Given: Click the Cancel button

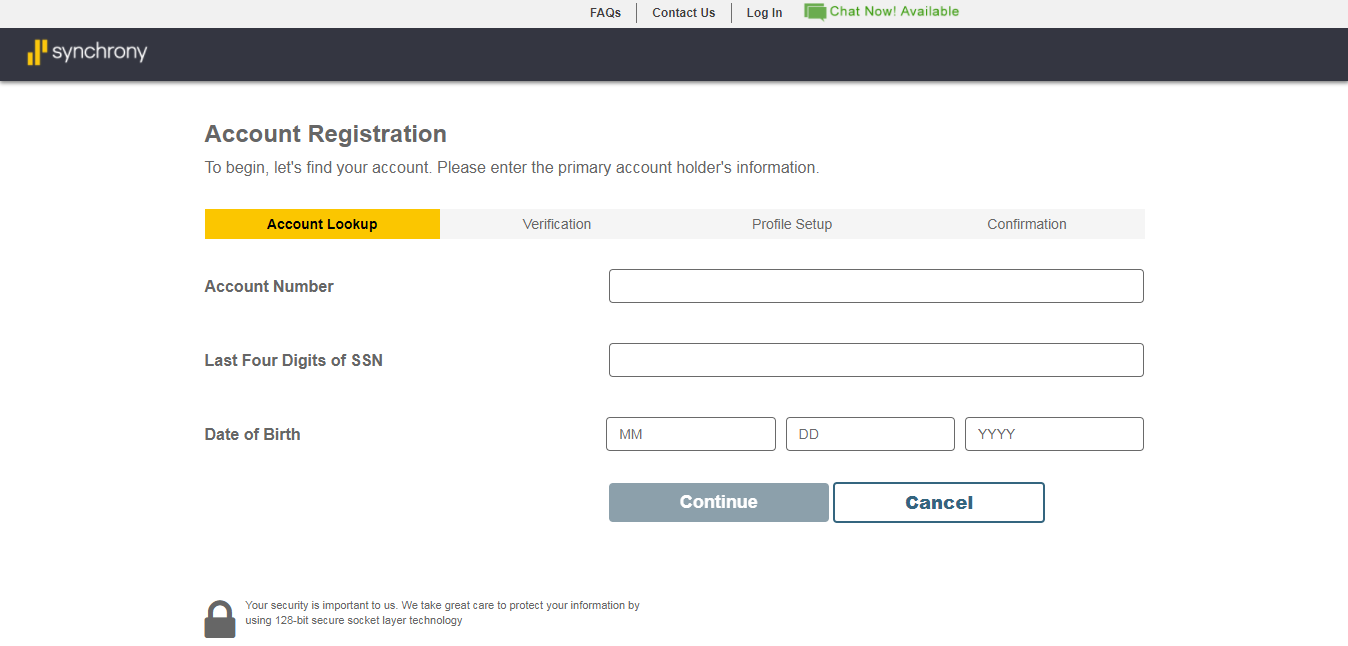Looking at the screenshot, I should coord(939,503).
